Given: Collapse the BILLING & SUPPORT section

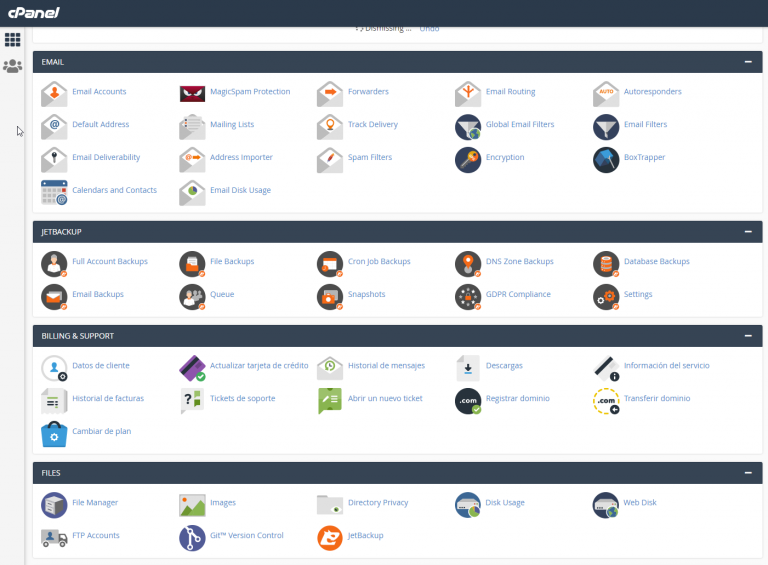Looking at the screenshot, I should (748, 336).
